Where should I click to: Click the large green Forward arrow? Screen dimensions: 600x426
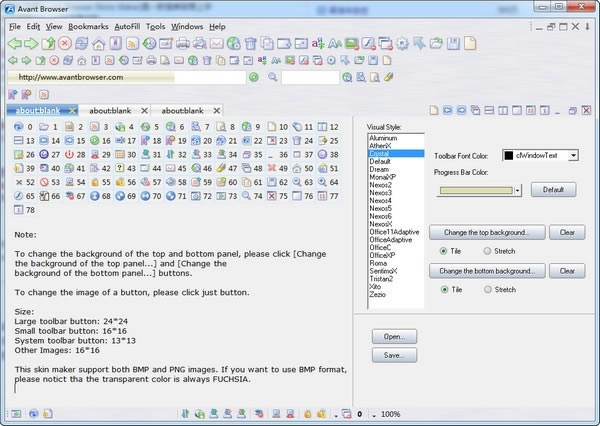coord(31,44)
